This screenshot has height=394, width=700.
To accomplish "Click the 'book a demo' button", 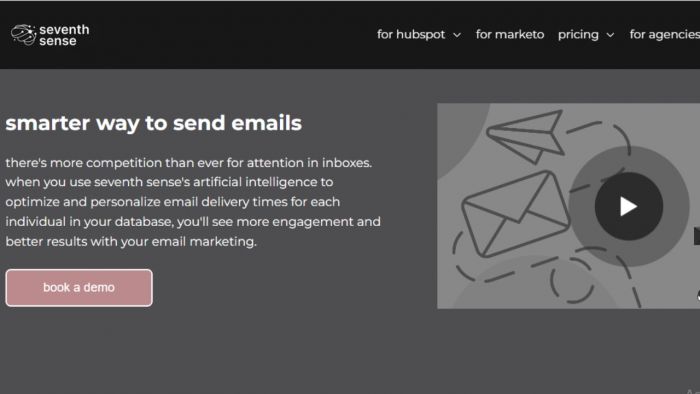I will (79, 287).
